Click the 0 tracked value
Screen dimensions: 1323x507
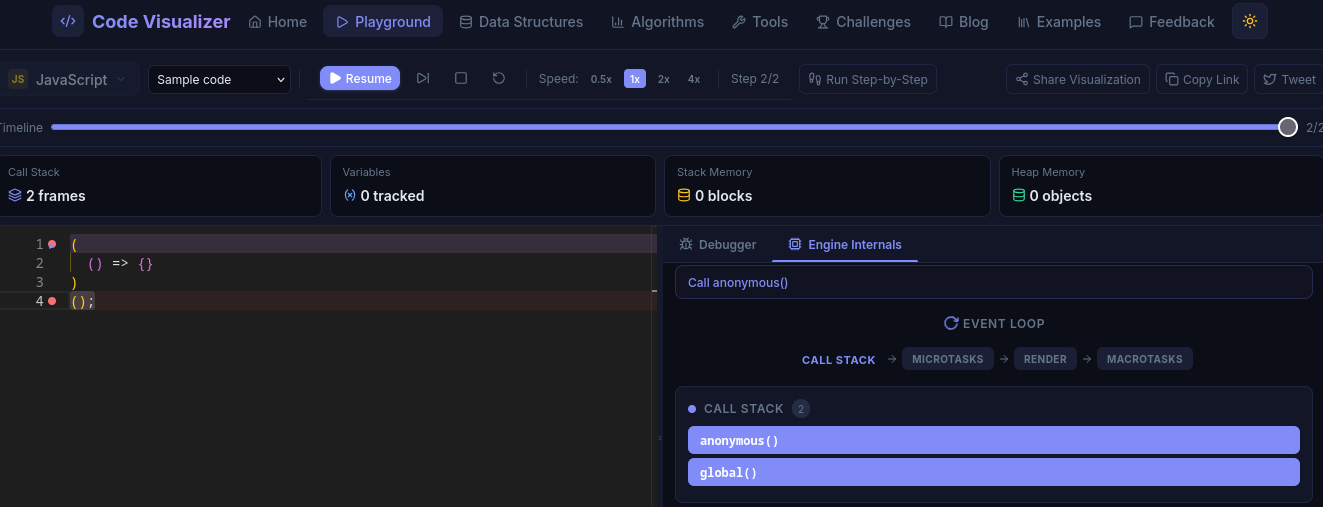392,196
